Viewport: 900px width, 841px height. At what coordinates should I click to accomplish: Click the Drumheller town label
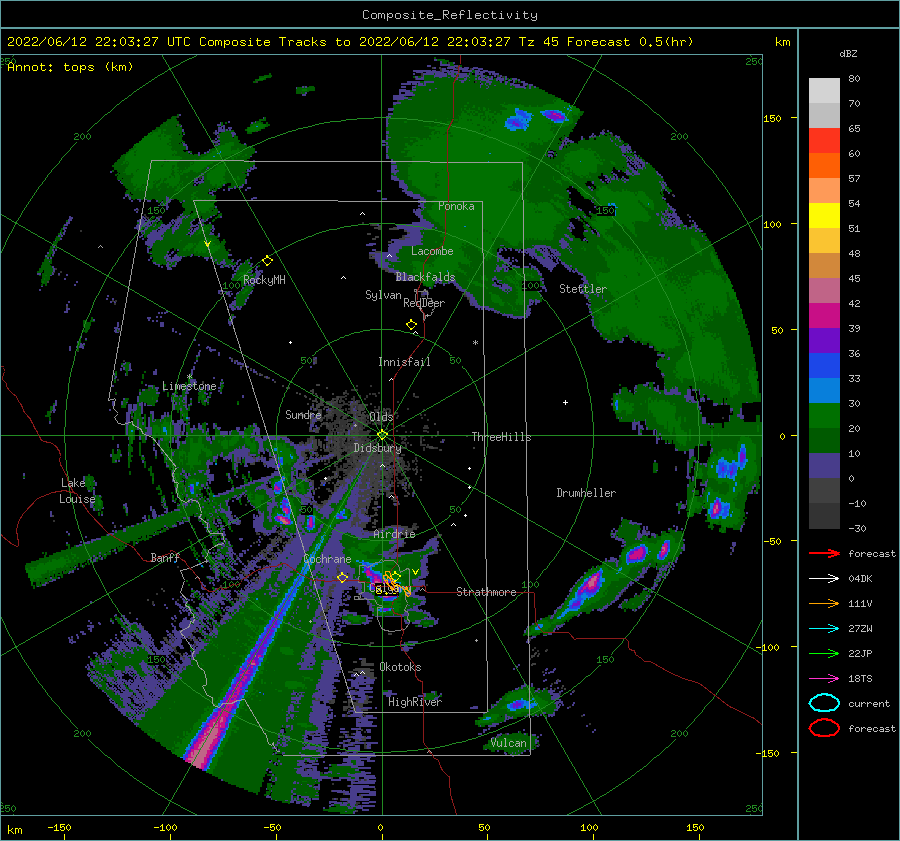[586, 493]
